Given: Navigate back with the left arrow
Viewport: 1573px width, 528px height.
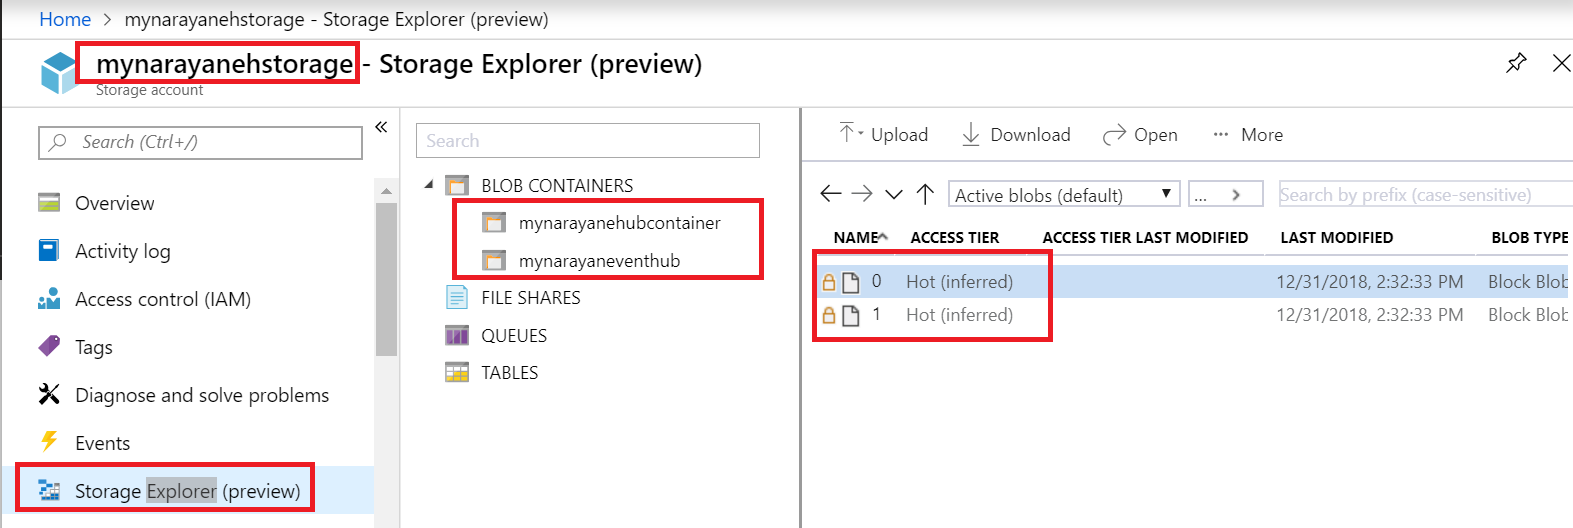Looking at the screenshot, I should point(830,193).
